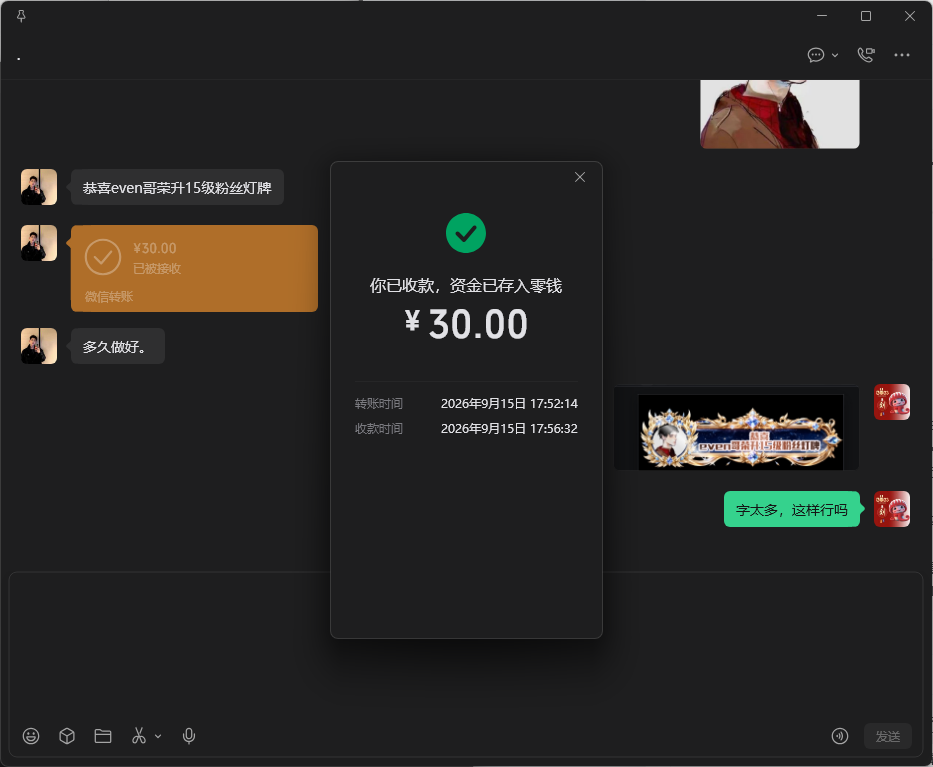
Task: Click the contact avatar beside 多久做好。
Action: tap(39, 346)
